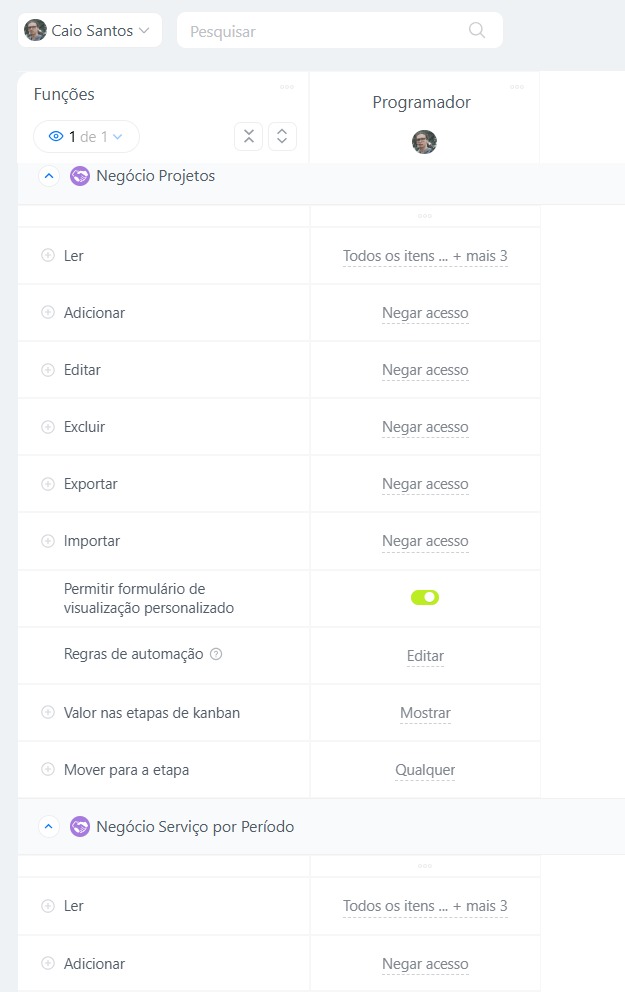Open the Programador column options menu
The height and width of the screenshot is (992, 625).
click(517, 87)
